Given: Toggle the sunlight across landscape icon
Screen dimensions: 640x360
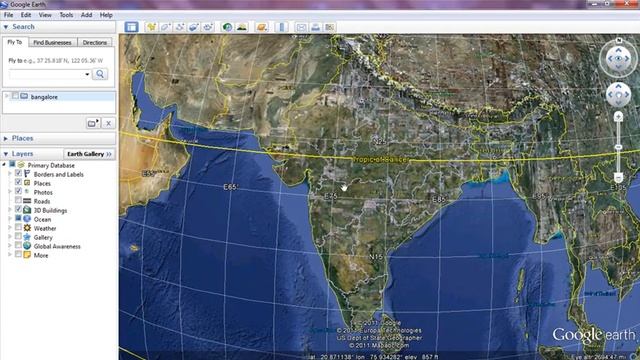Looking at the screenshot, I should [242, 27].
